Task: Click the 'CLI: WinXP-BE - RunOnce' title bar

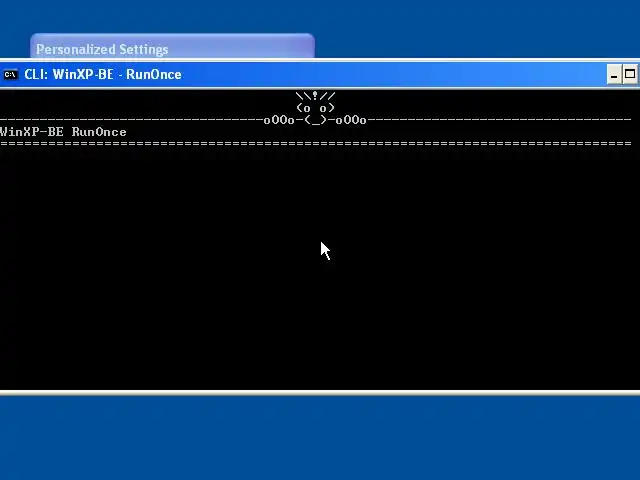Action: pyautogui.click(x=320, y=75)
